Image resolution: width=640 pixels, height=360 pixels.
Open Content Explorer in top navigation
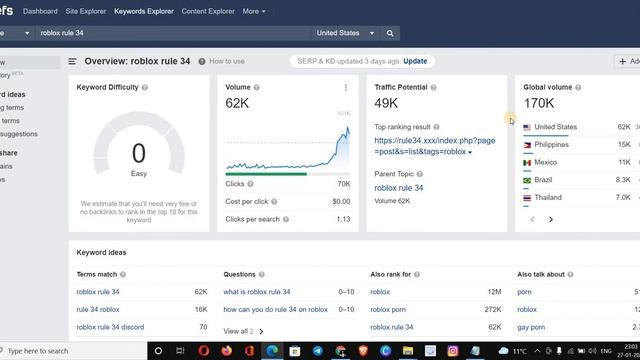[208, 11]
